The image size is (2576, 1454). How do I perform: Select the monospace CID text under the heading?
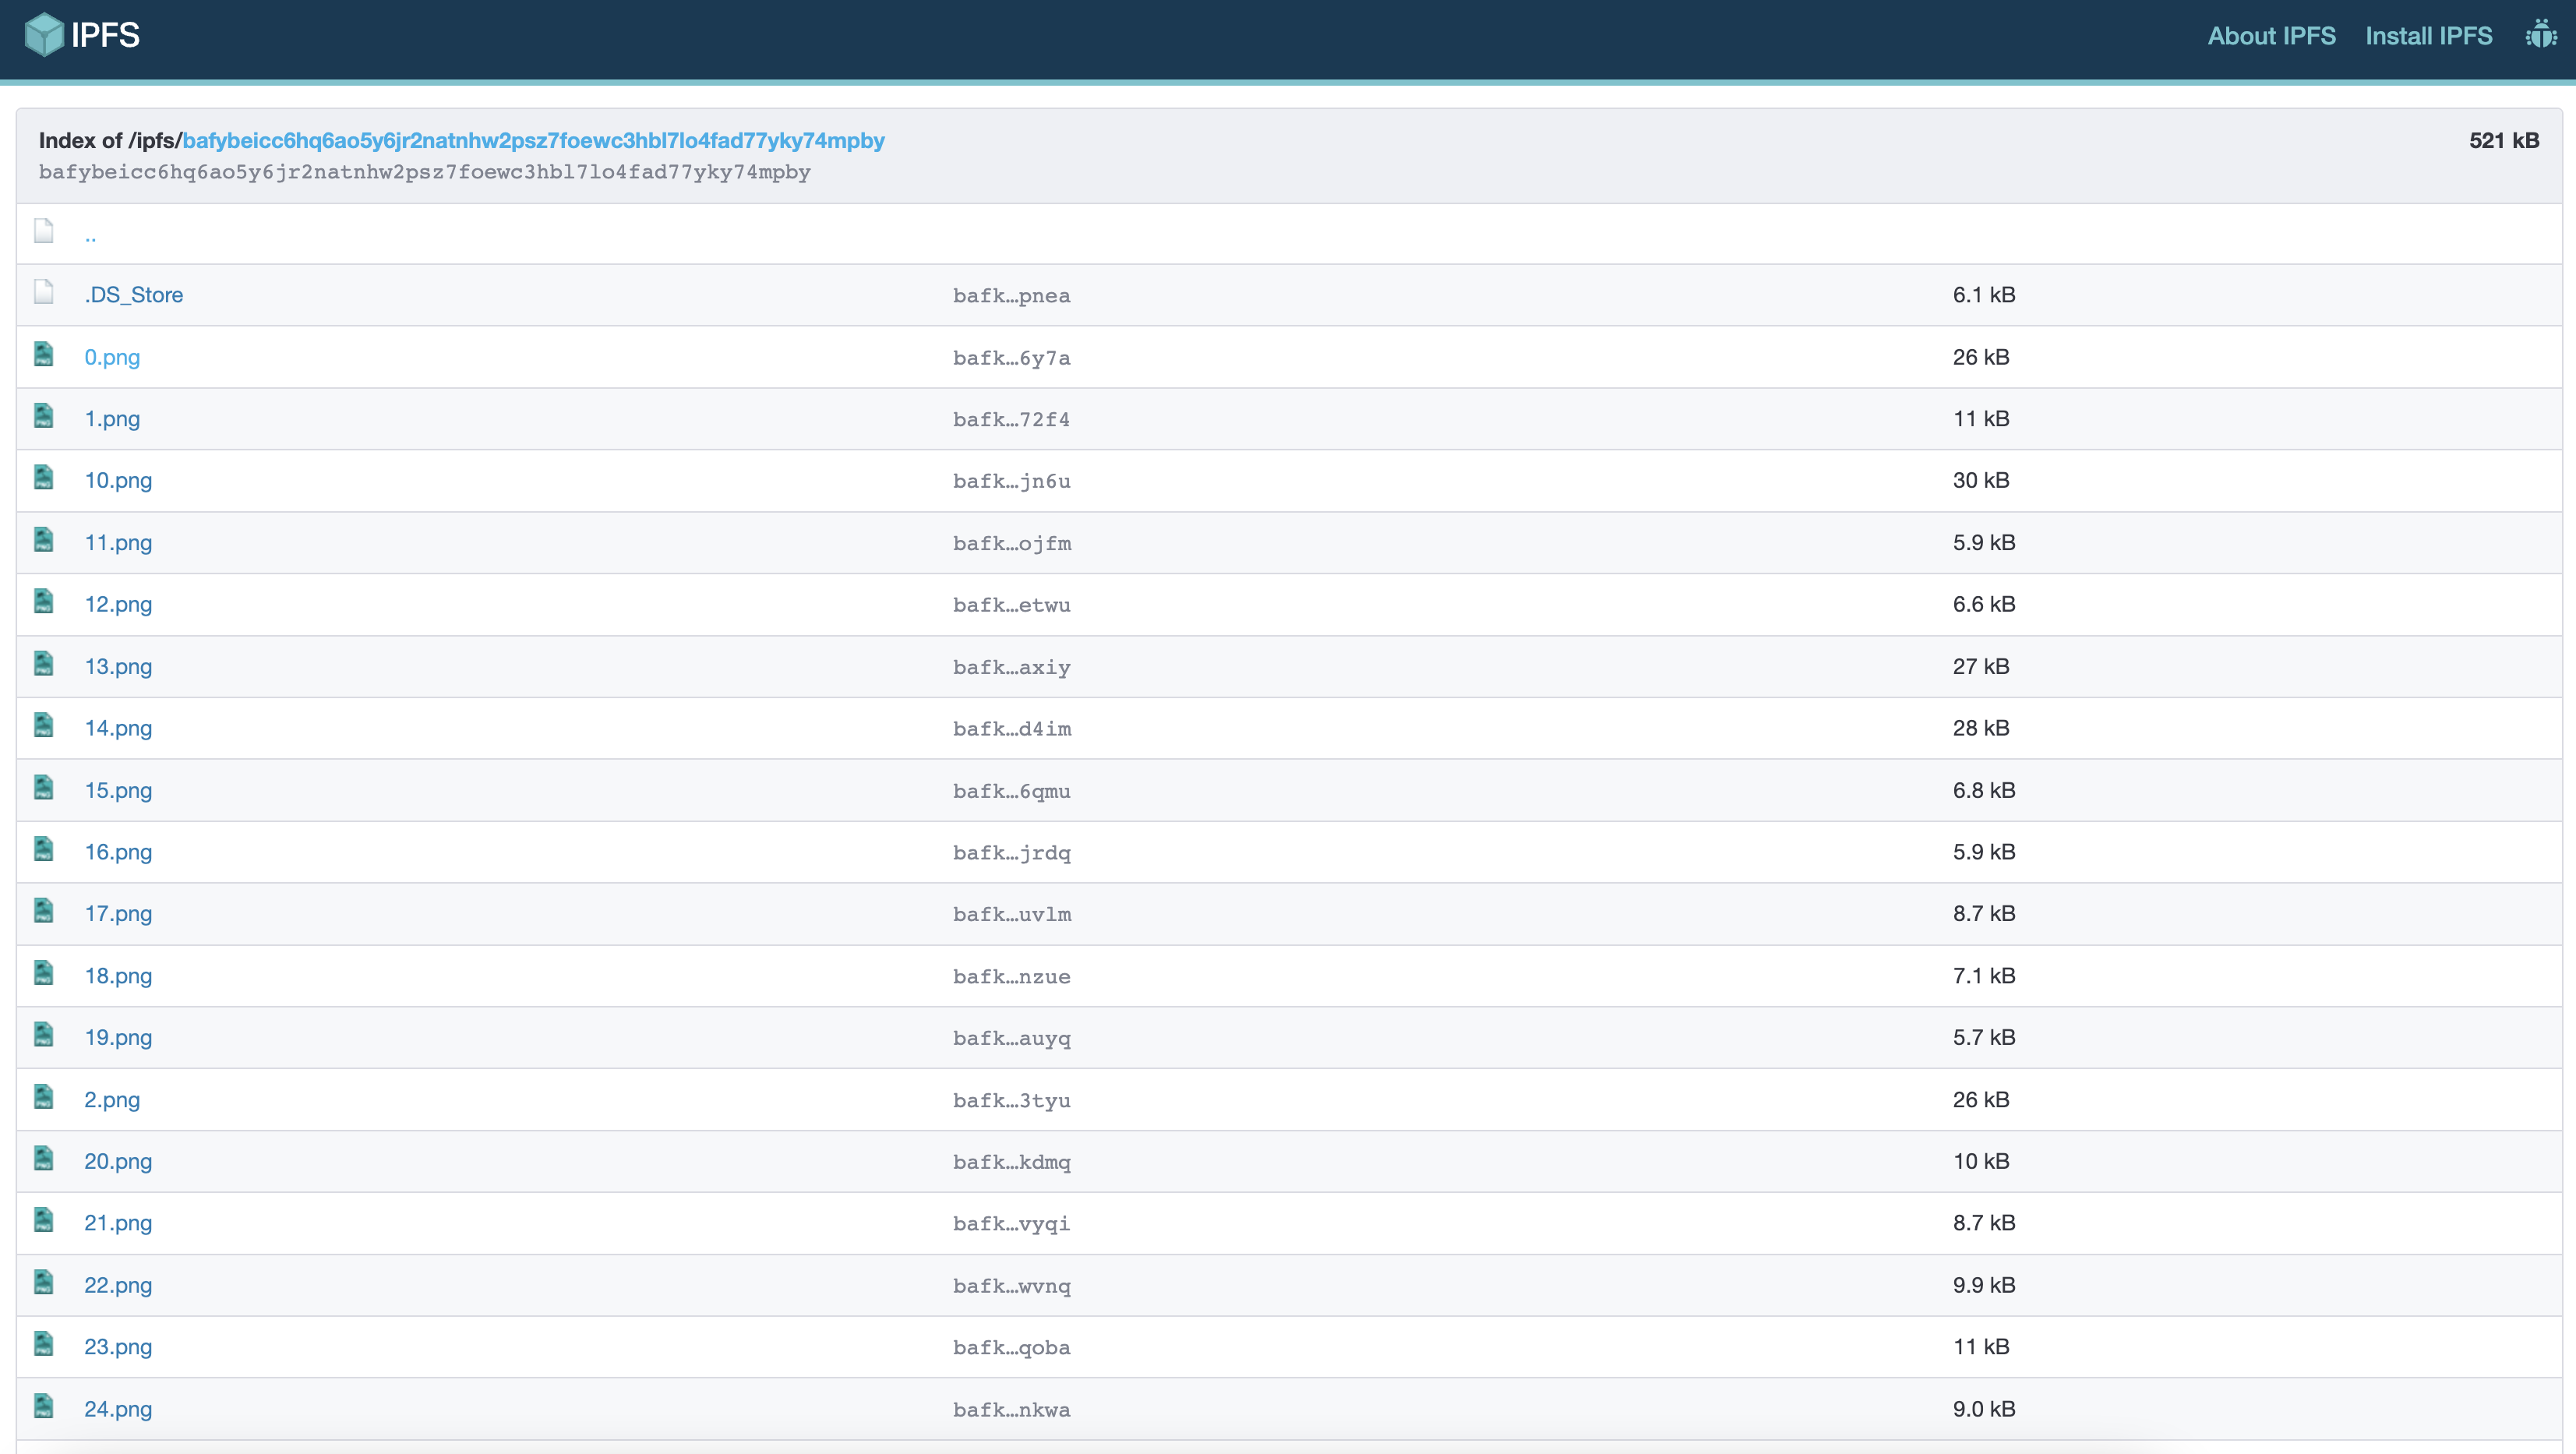point(424,172)
